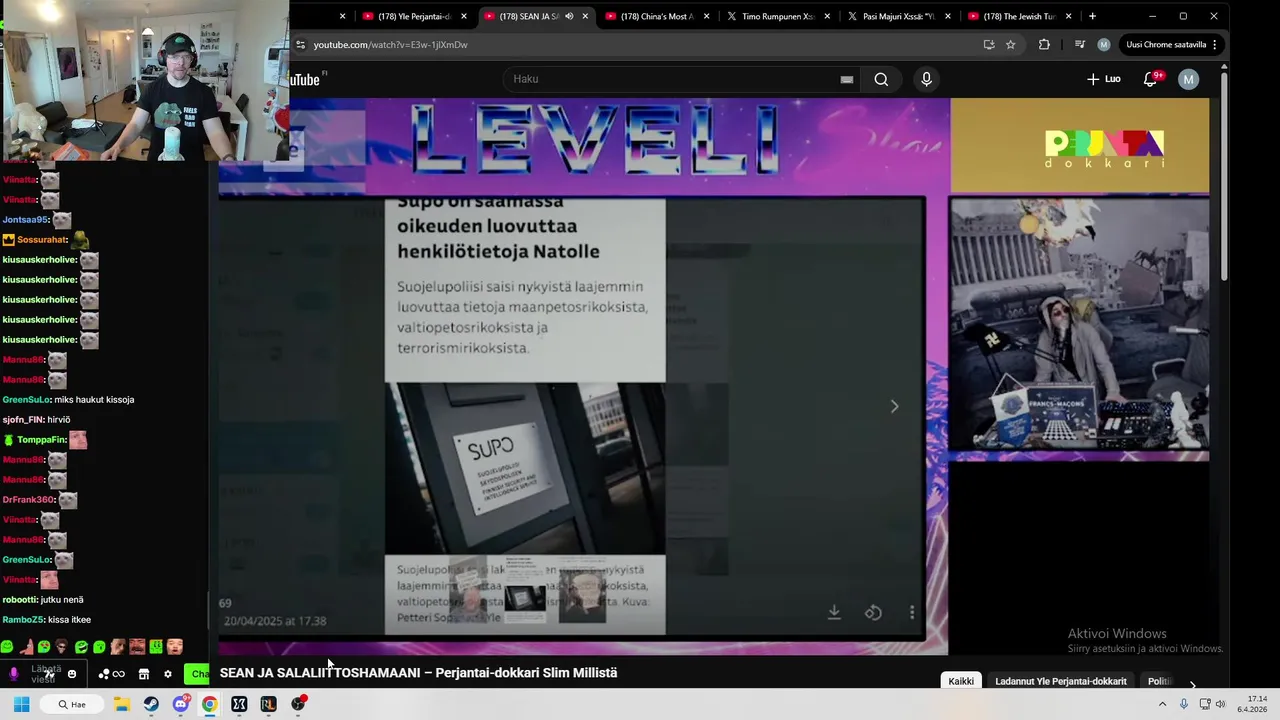Open chat settings gear icon
1280x720 pixels.
(x=168, y=674)
